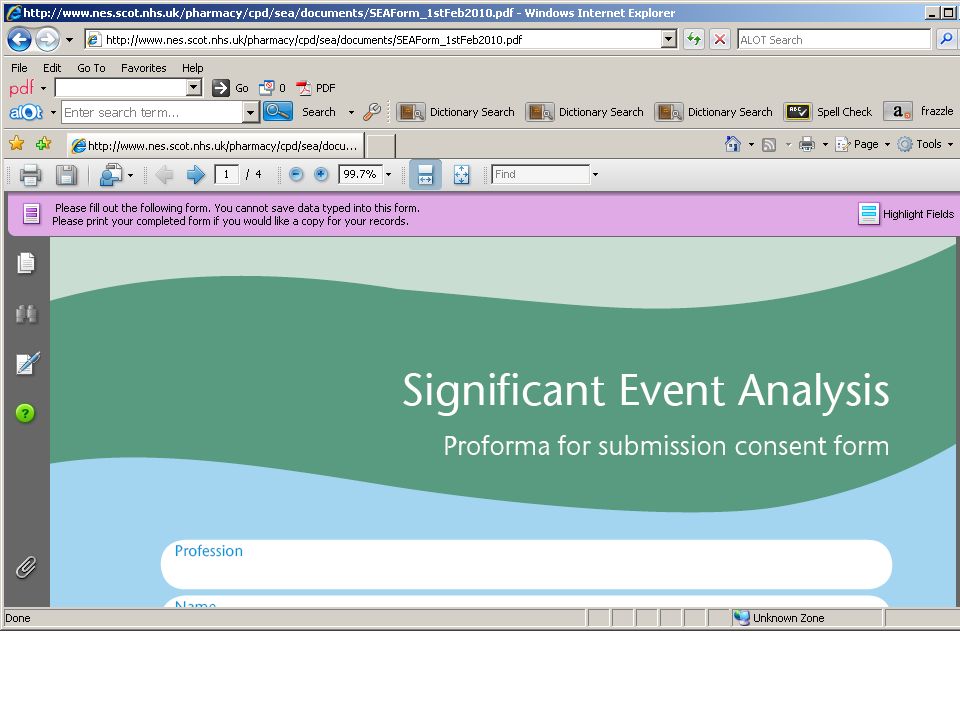
Task: Click the PDF Find text field
Action: click(541, 174)
